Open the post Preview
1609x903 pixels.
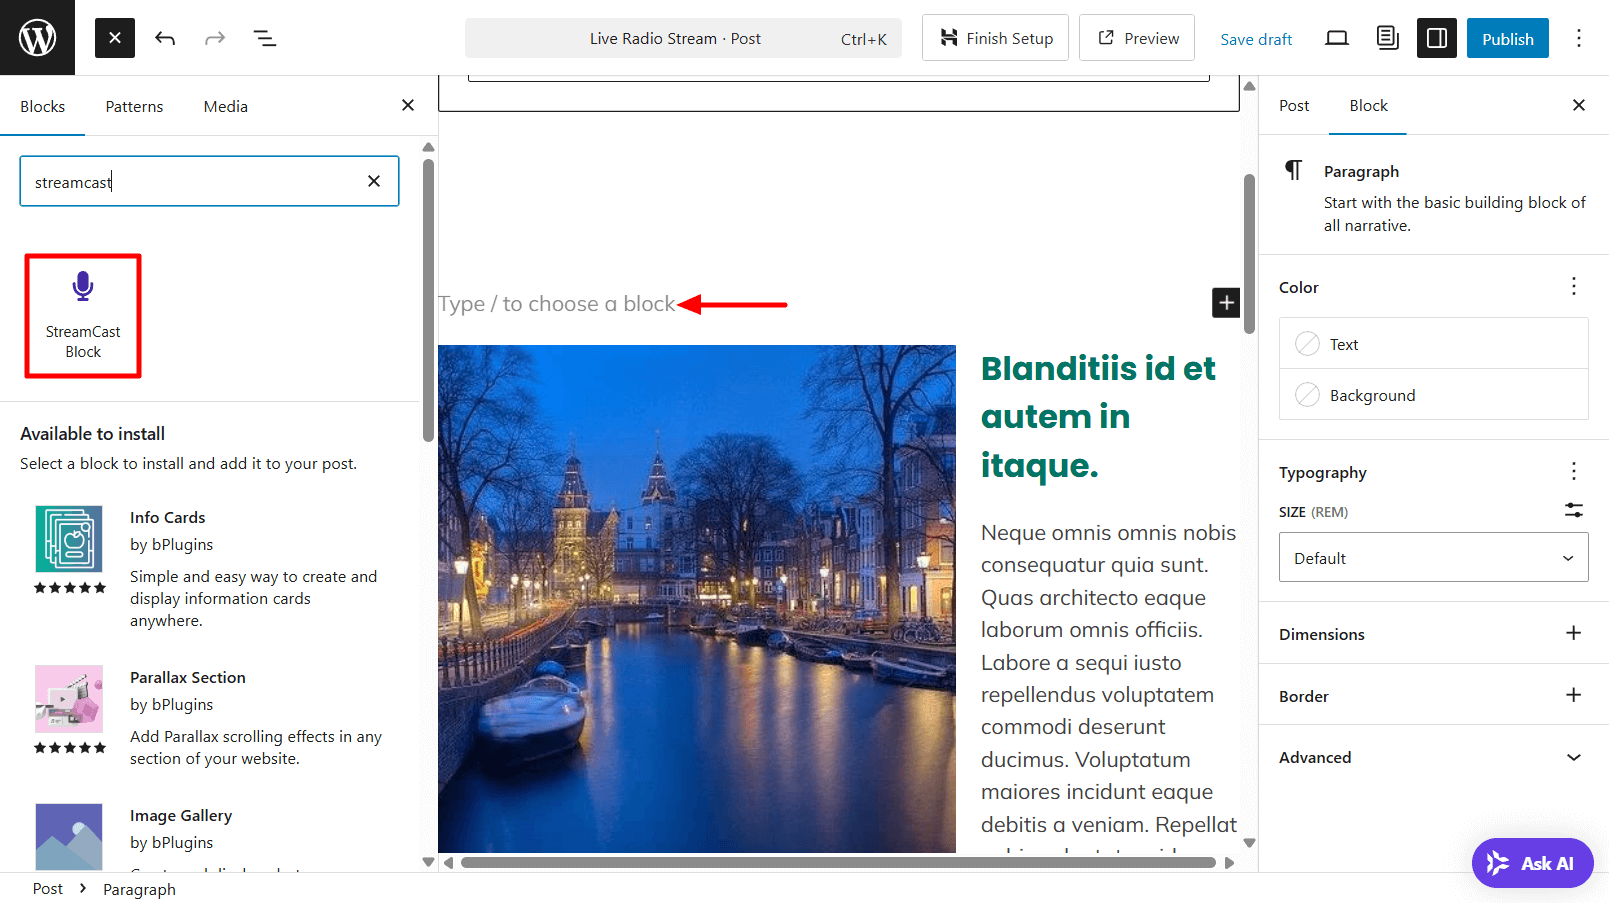pos(1137,38)
